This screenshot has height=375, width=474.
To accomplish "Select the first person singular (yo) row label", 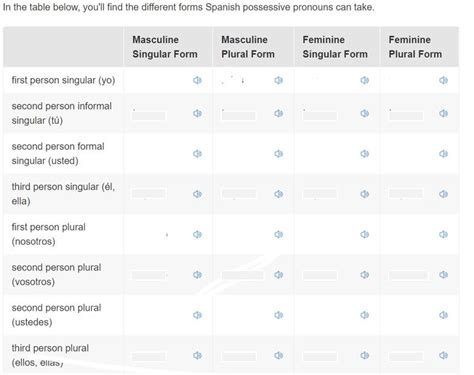I will [63, 80].
